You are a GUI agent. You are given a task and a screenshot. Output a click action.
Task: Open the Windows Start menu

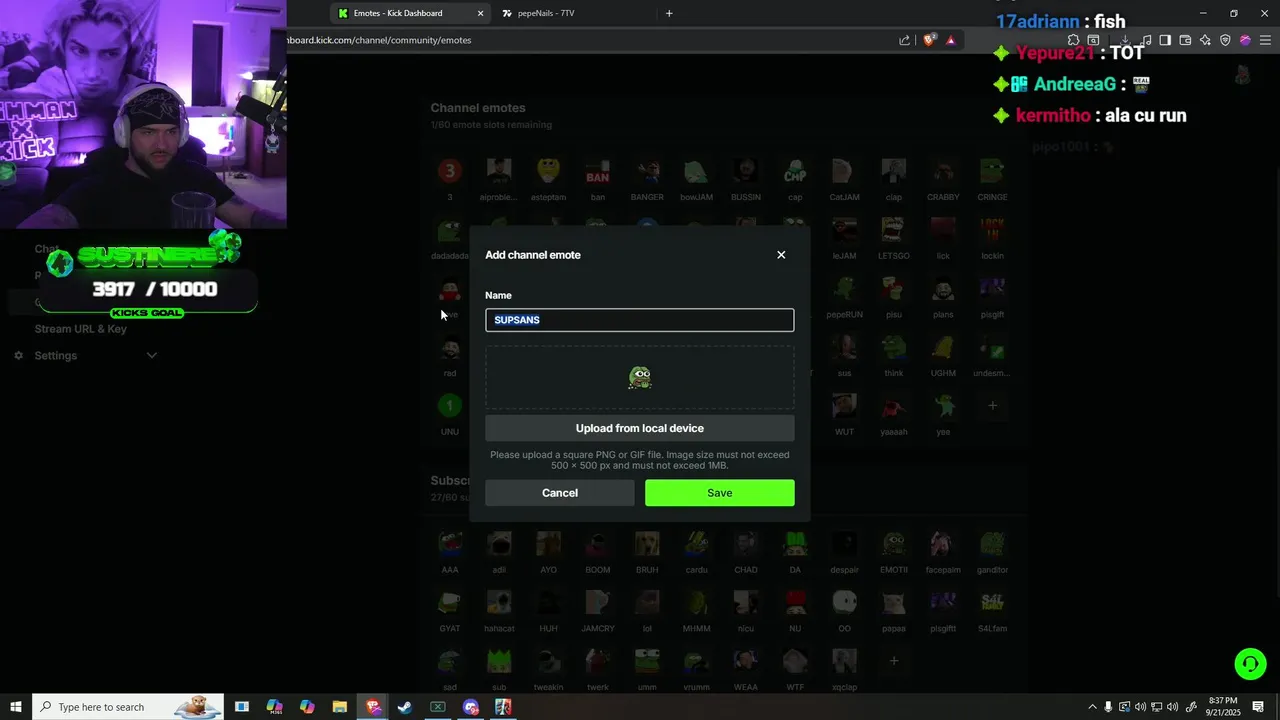[x=16, y=707]
